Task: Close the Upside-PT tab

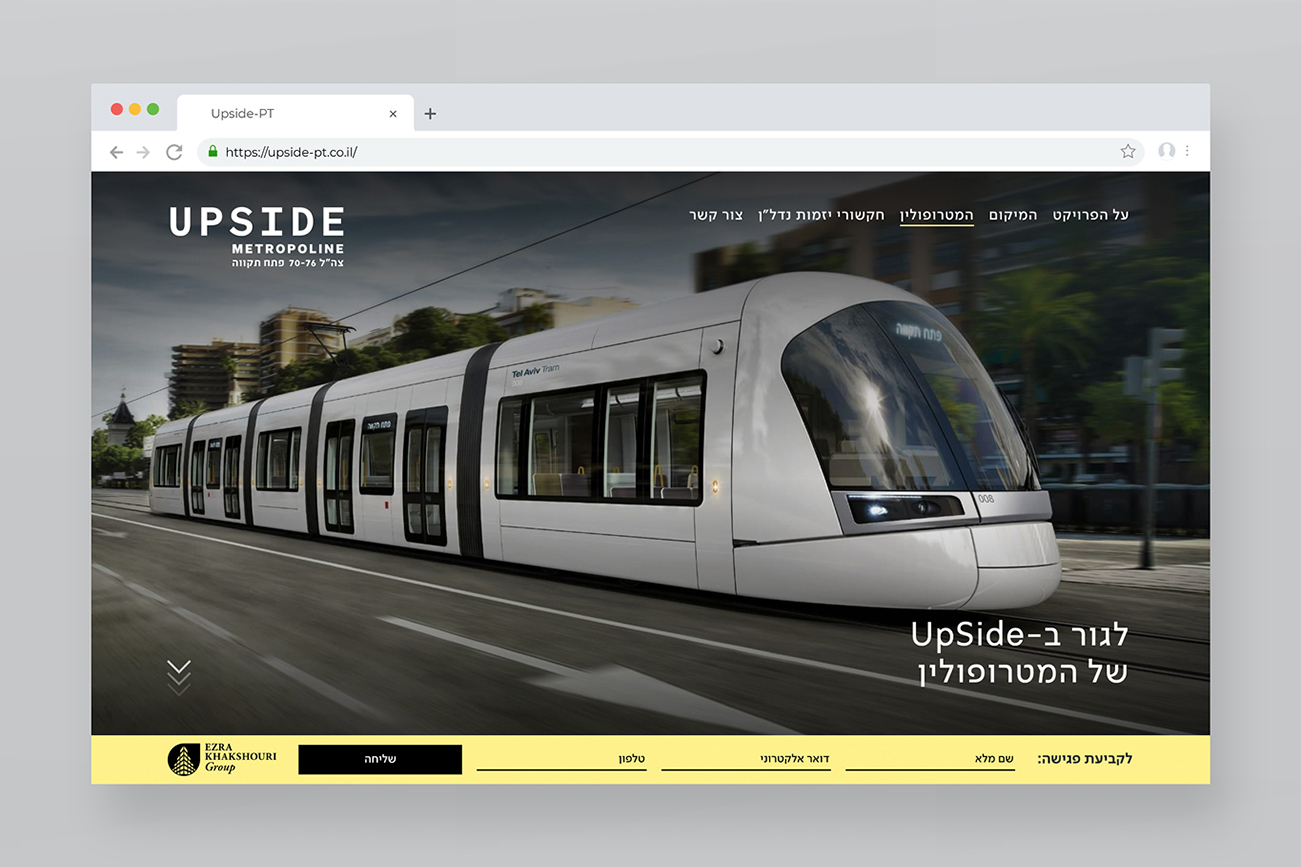Action: 393,114
